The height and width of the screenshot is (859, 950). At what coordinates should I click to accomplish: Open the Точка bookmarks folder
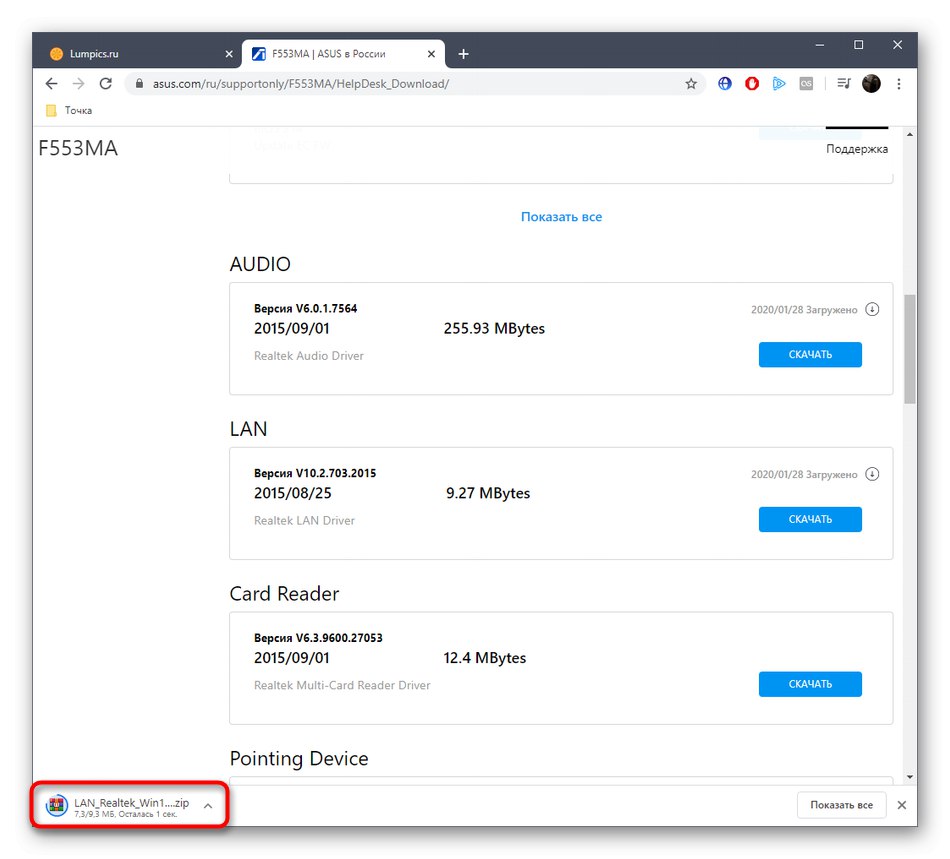[66, 110]
